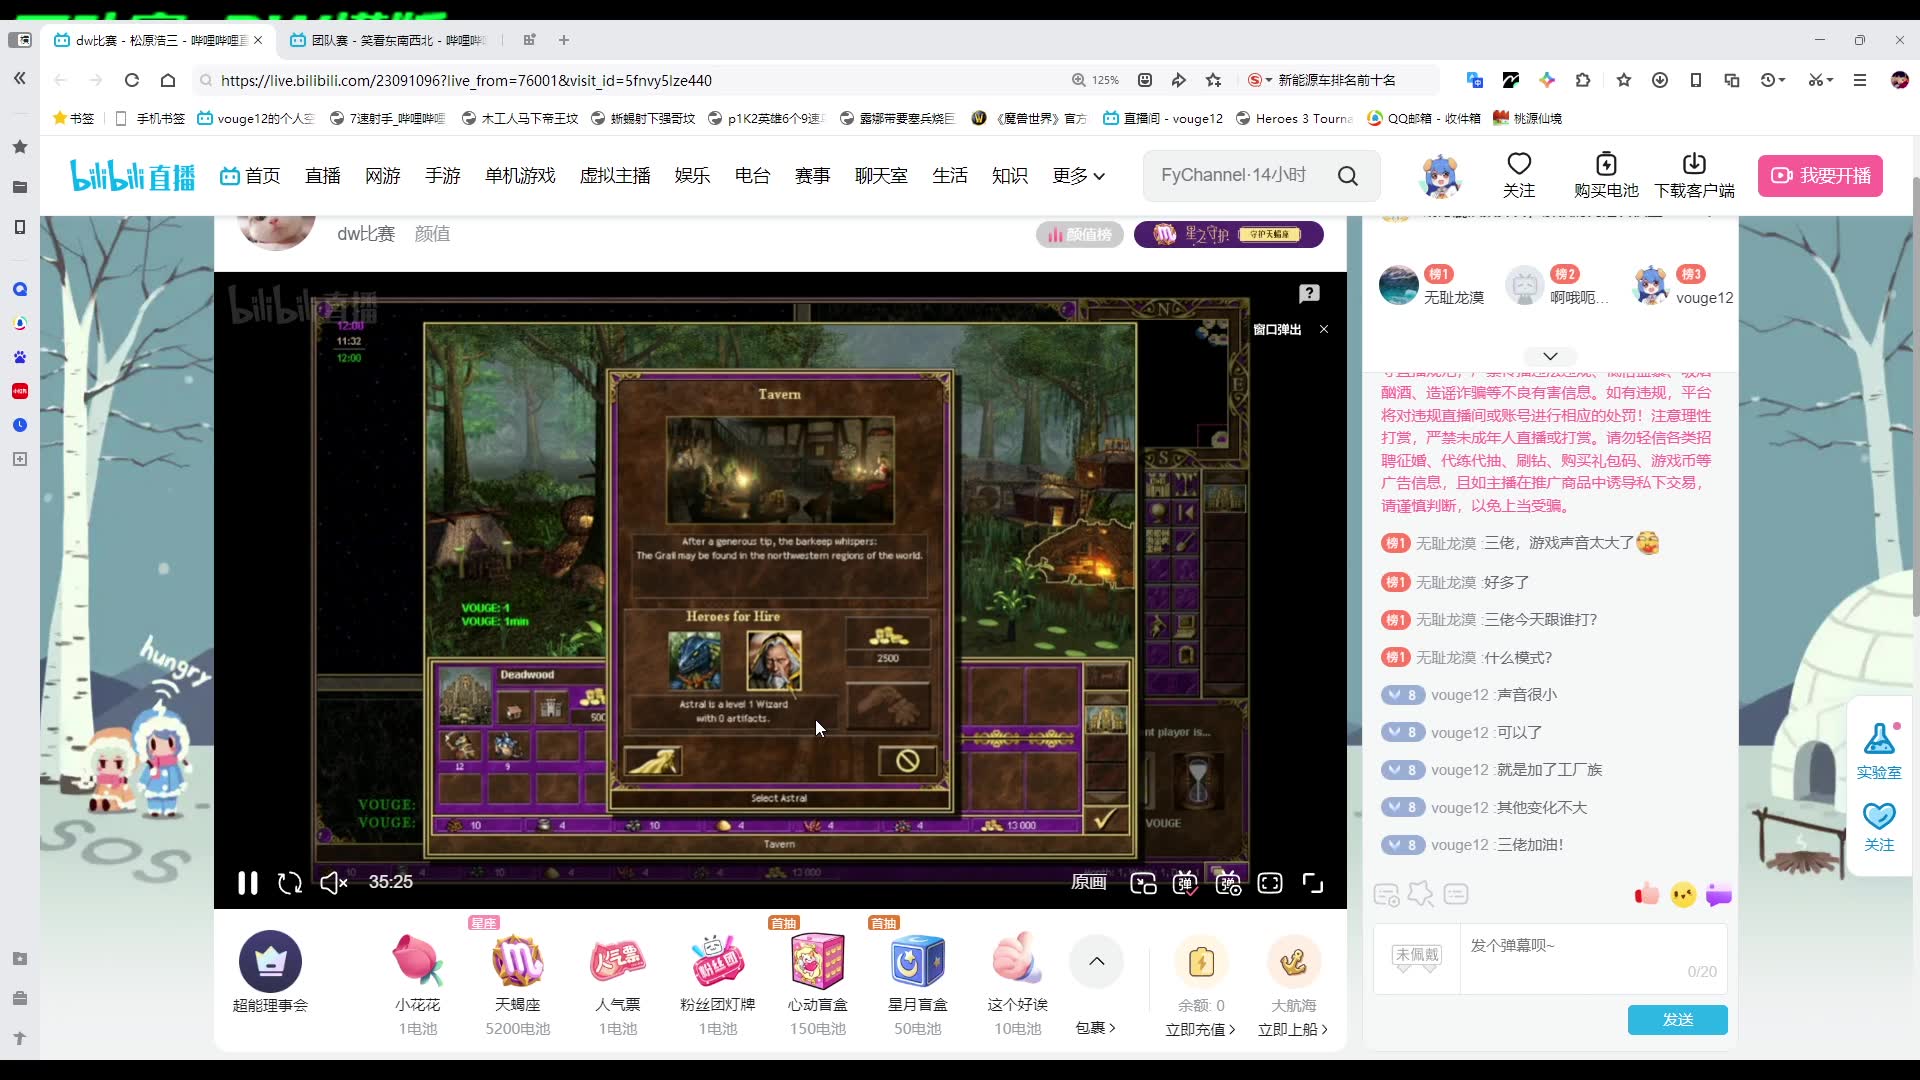This screenshot has width=1920, height=1080.
Task: Switch to web fullscreen mode
Action: click(1270, 883)
